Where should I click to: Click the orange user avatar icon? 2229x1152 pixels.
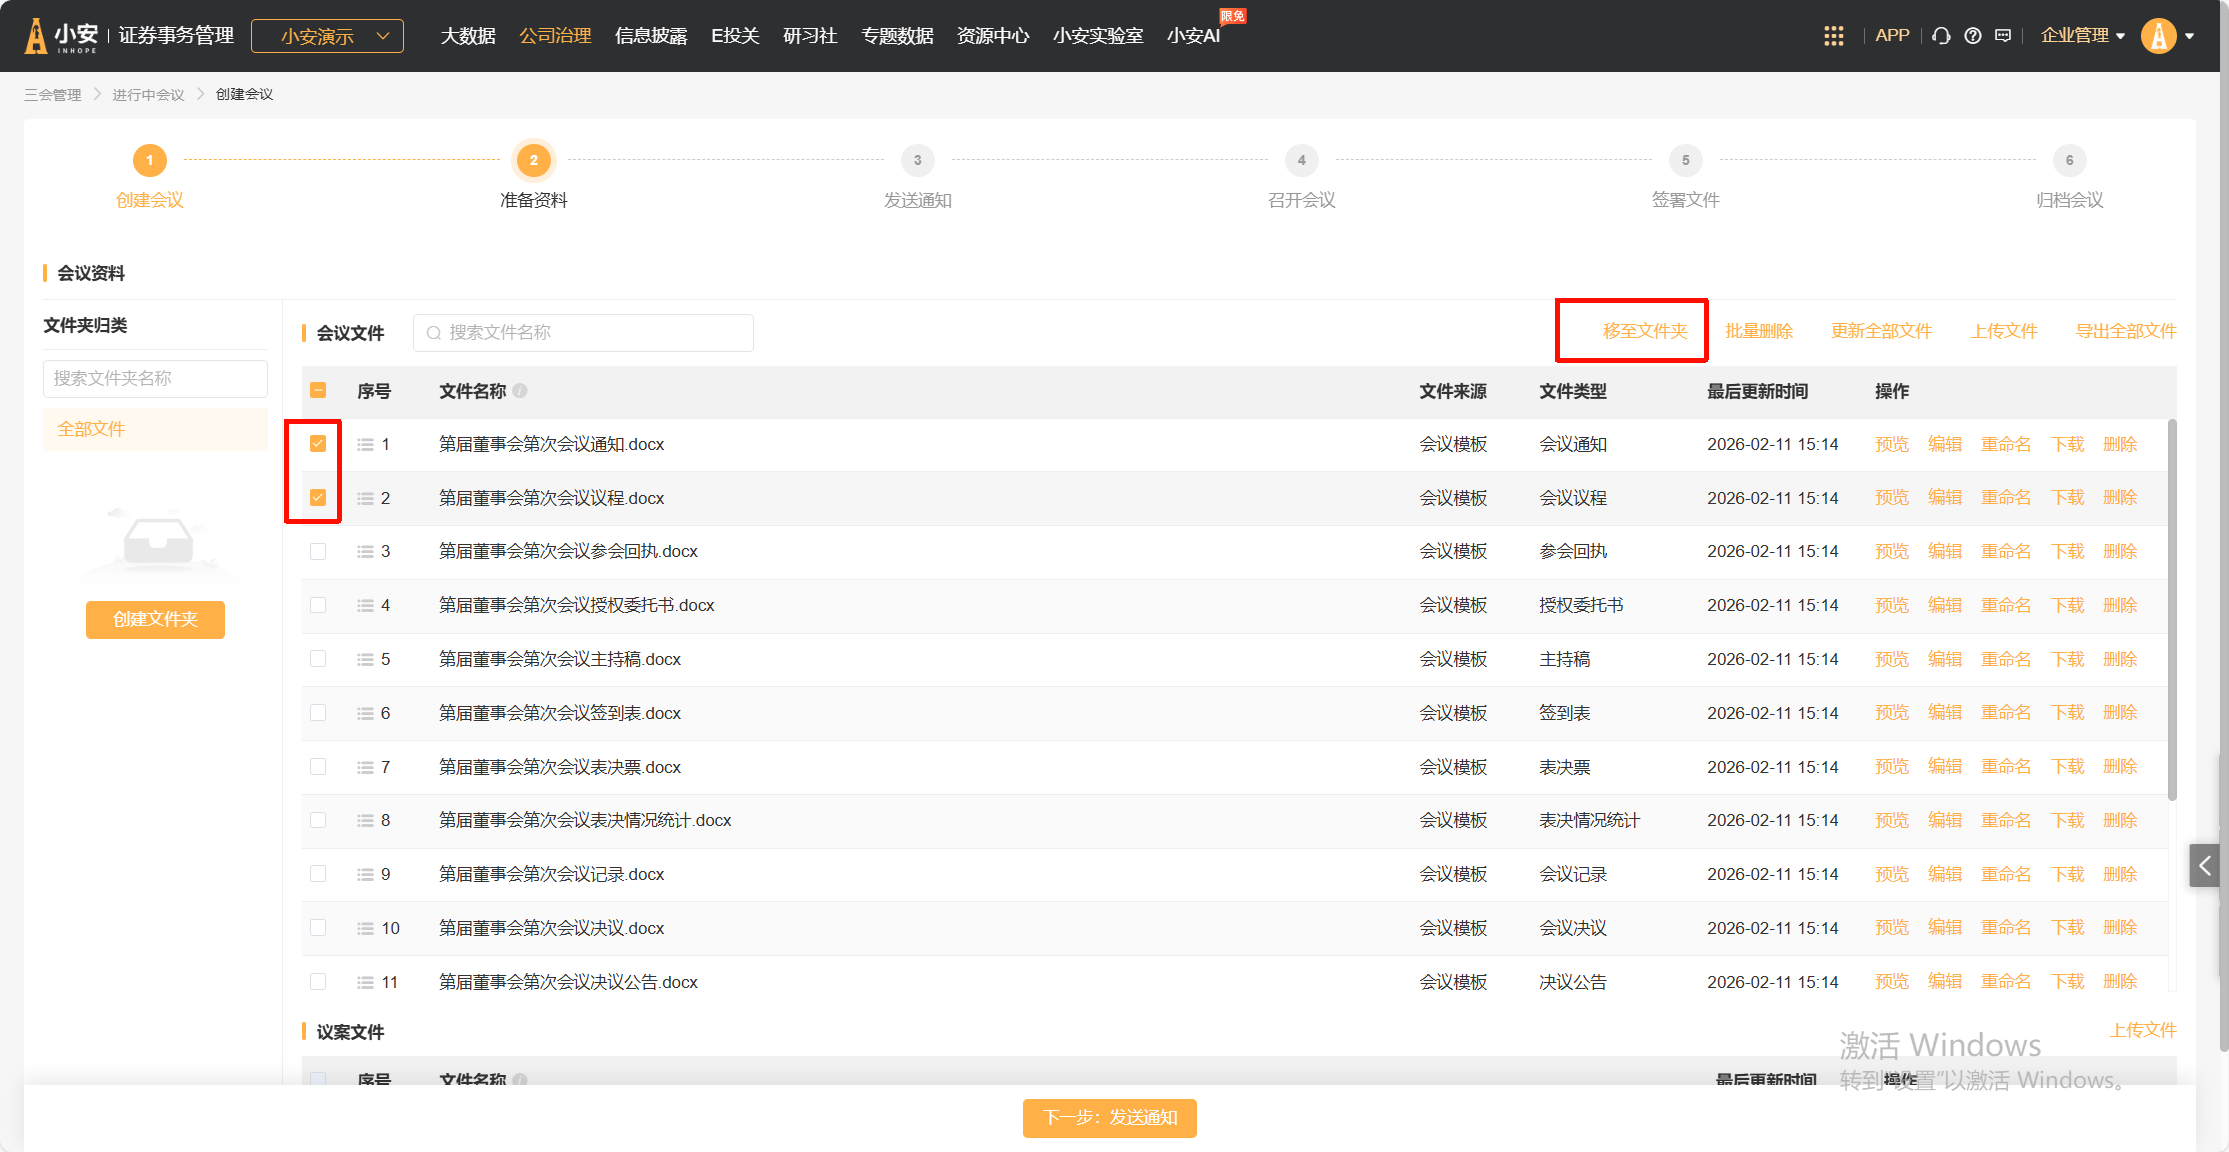(2158, 36)
